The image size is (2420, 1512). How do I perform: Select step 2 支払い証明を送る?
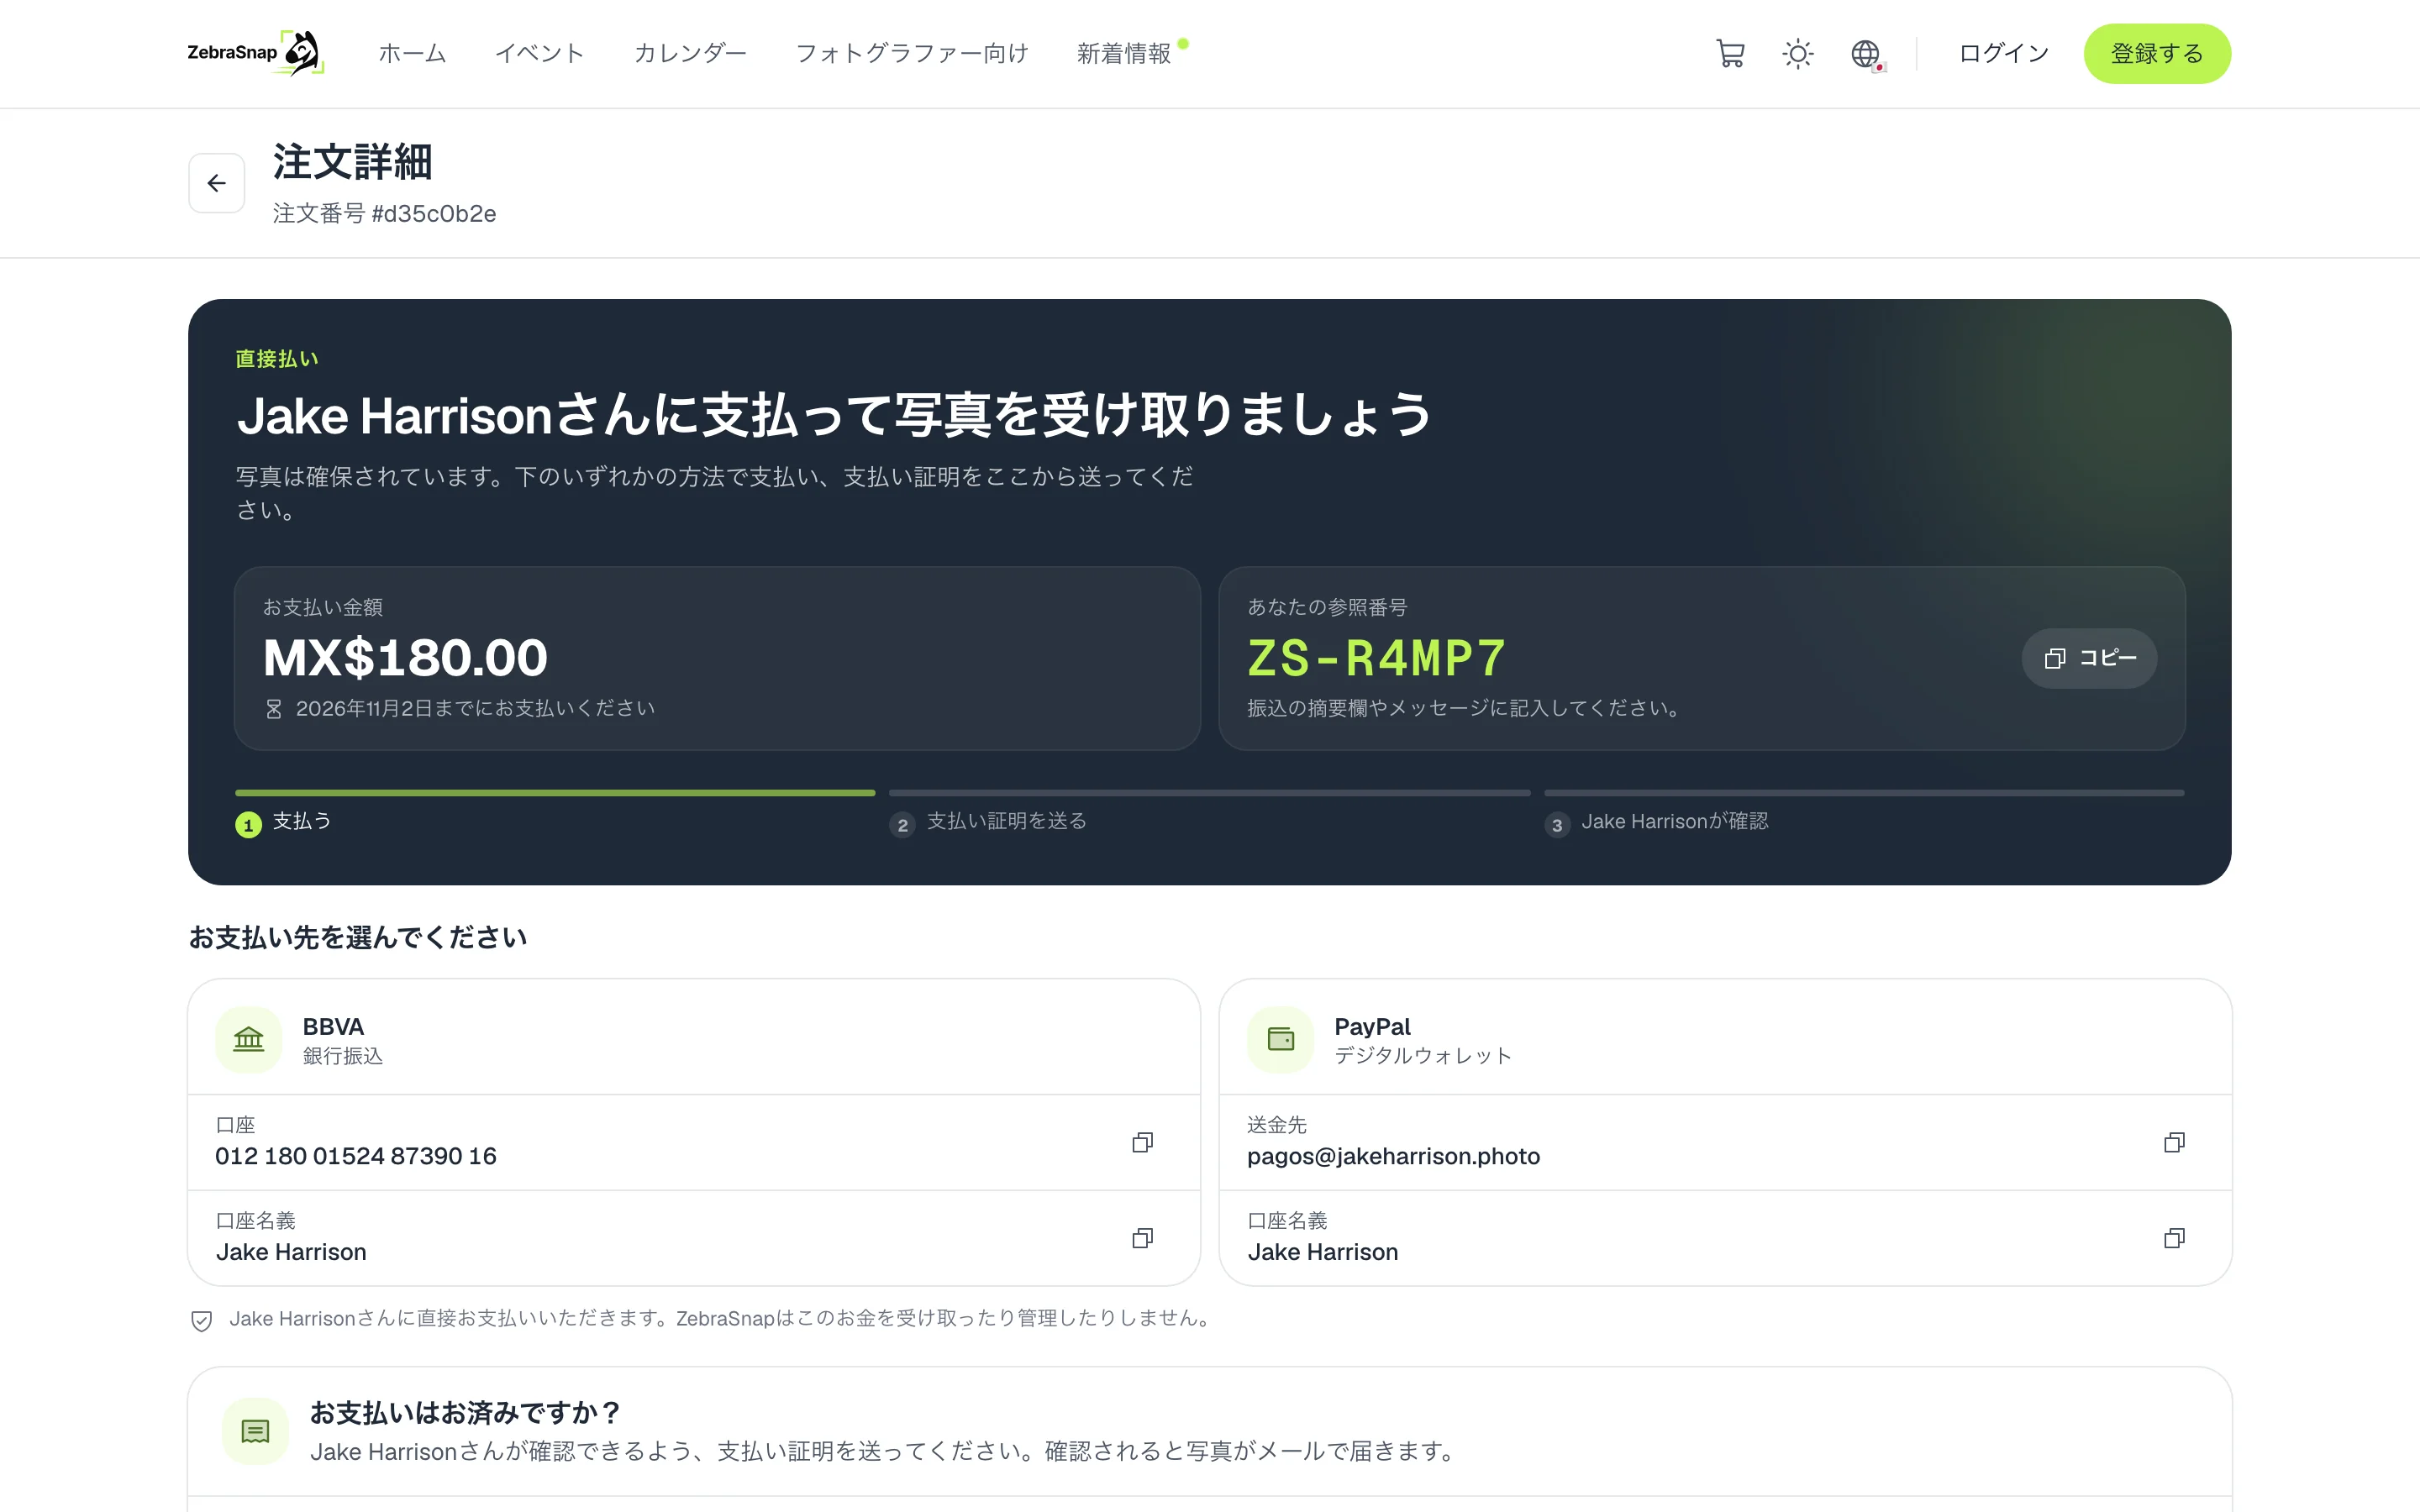[x=988, y=823]
